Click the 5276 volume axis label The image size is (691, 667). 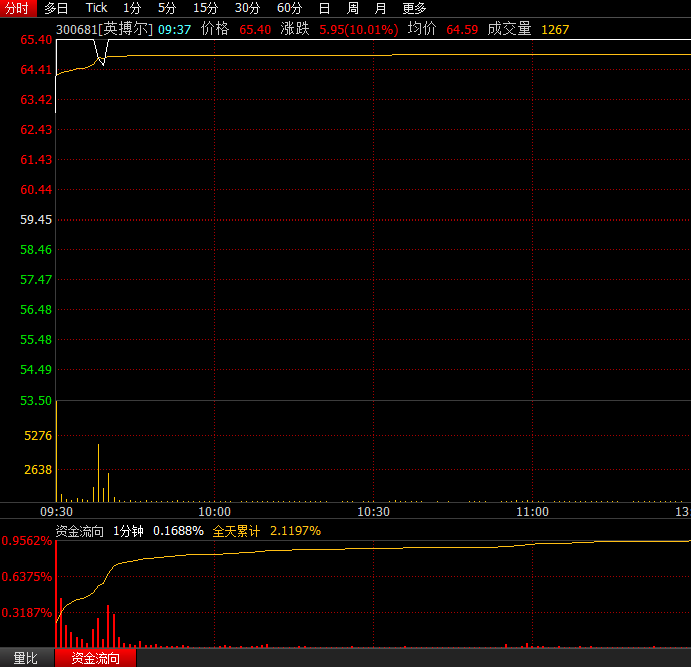point(38,436)
